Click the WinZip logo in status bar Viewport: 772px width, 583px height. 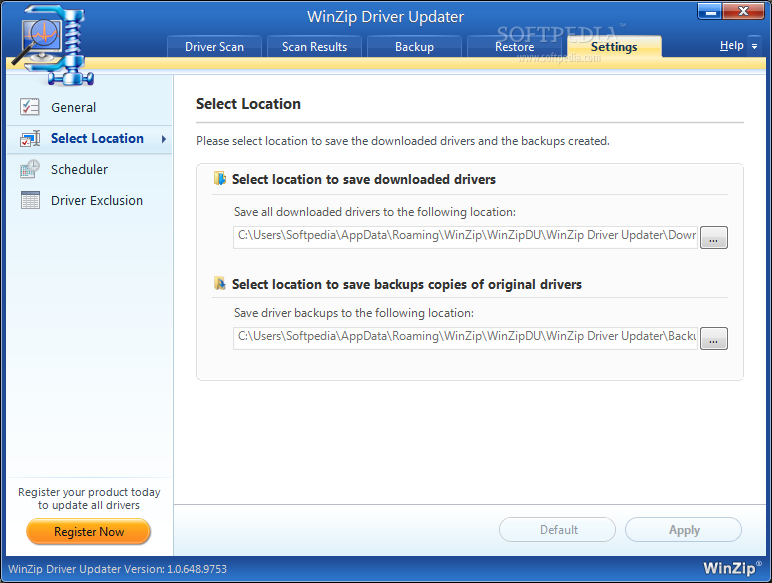click(732, 568)
